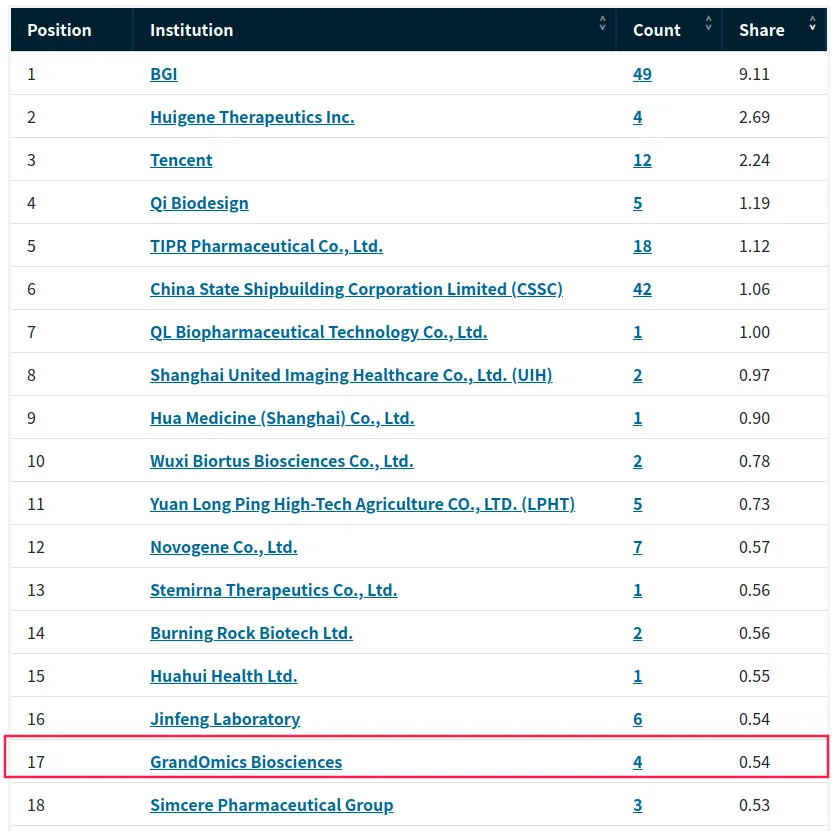View Novogene count of 7

pyautogui.click(x=637, y=547)
